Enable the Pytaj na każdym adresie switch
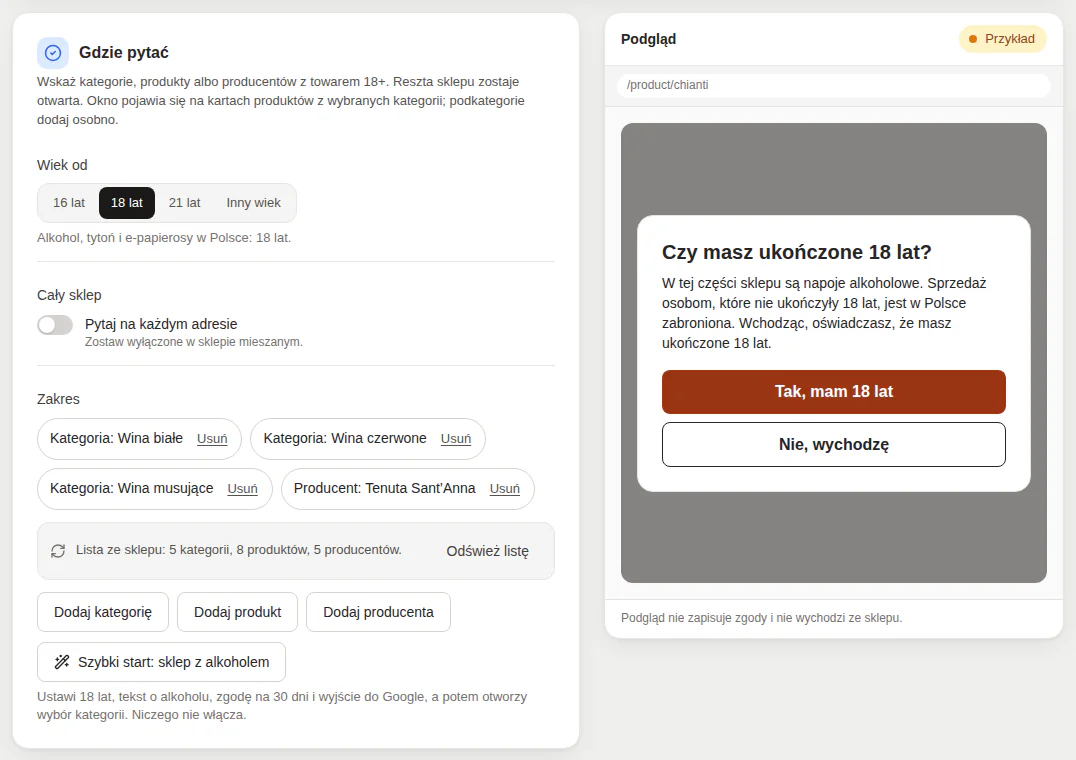The height and width of the screenshot is (760, 1076). [x=55, y=325]
